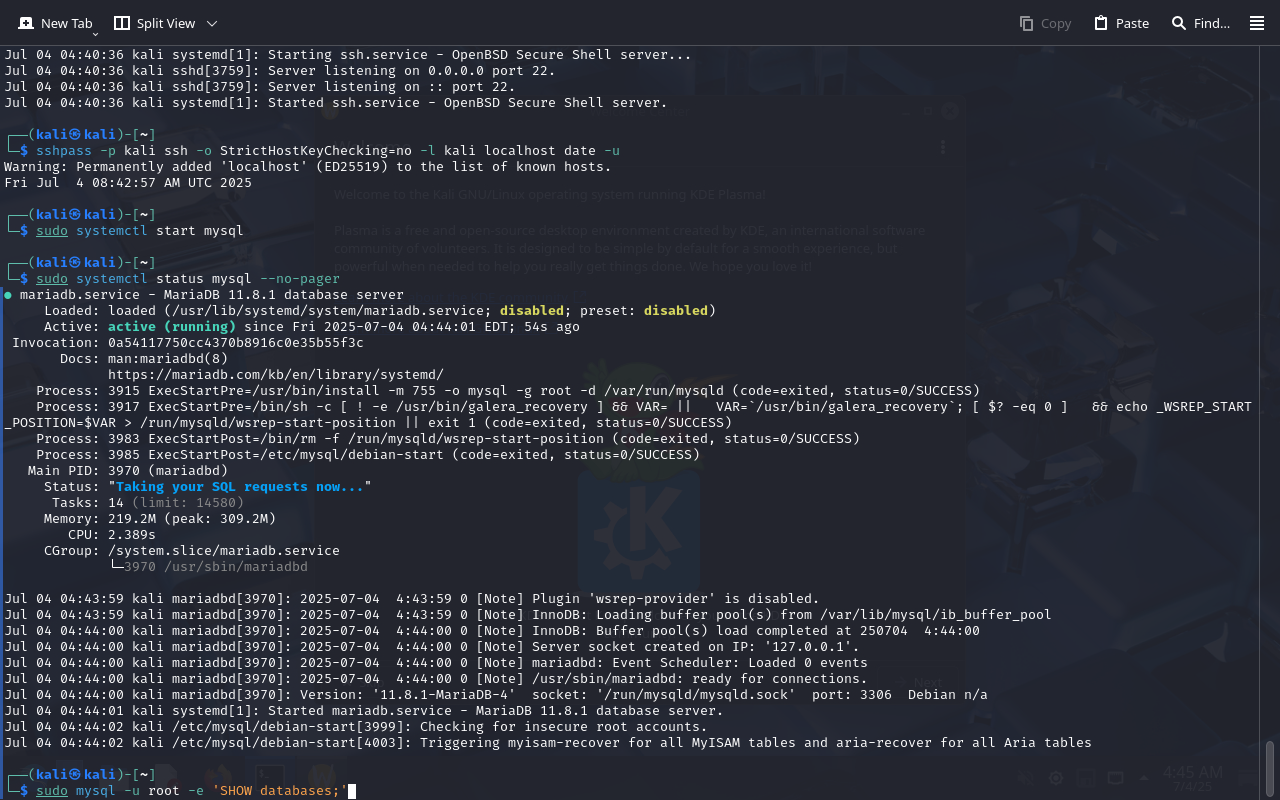1280x800 pixels.
Task: Click 'Triggering myisam-recover for all MyISAM tables' line
Action: pyautogui.click(x=548, y=743)
